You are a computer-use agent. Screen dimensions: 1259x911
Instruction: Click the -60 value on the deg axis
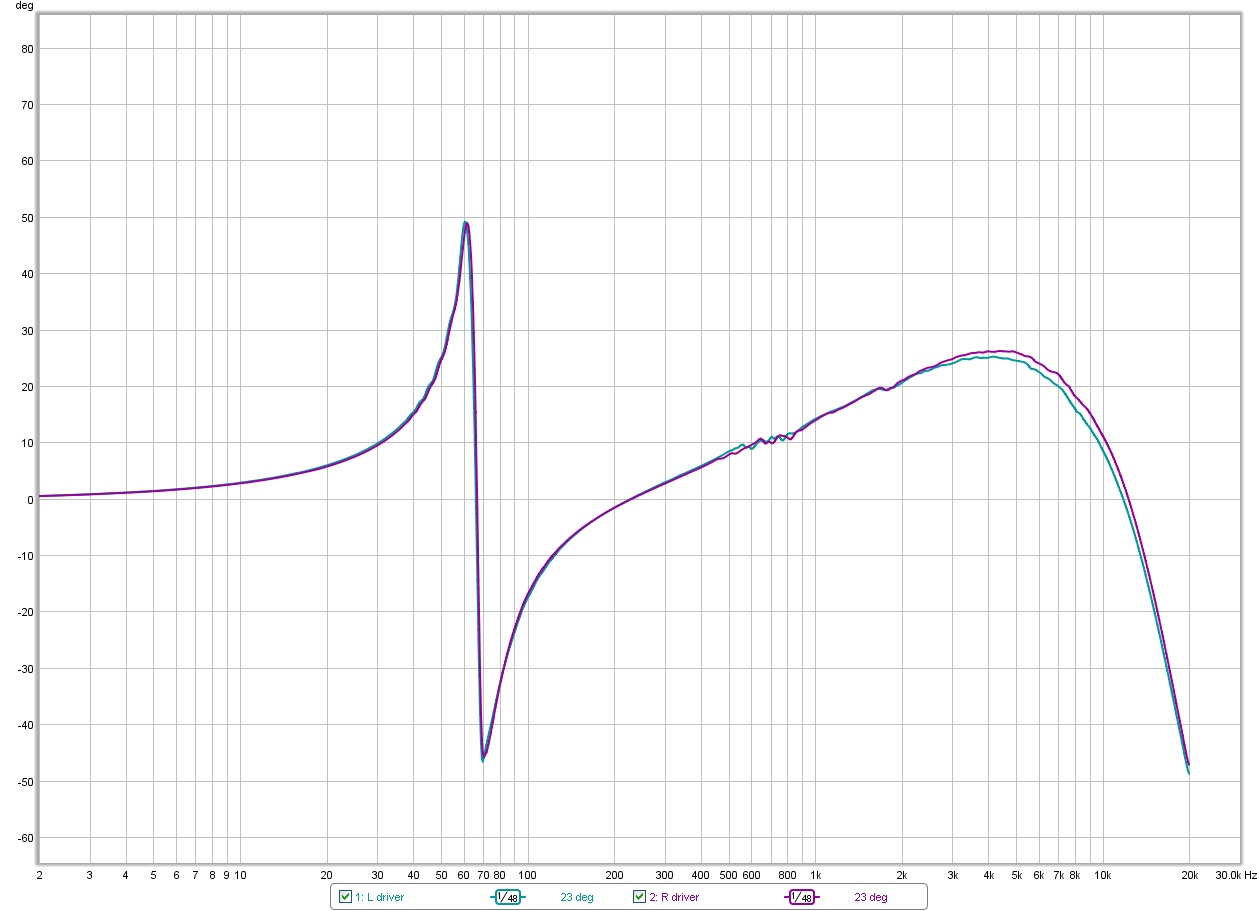[24, 838]
